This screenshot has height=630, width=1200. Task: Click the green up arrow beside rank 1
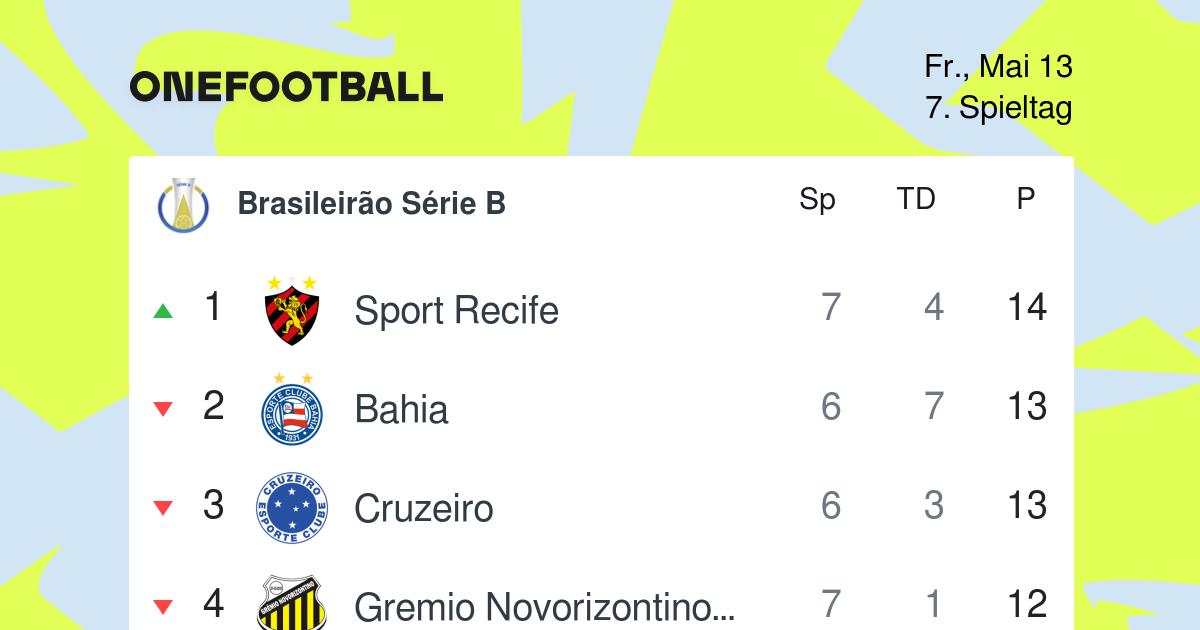click(163, 311)
